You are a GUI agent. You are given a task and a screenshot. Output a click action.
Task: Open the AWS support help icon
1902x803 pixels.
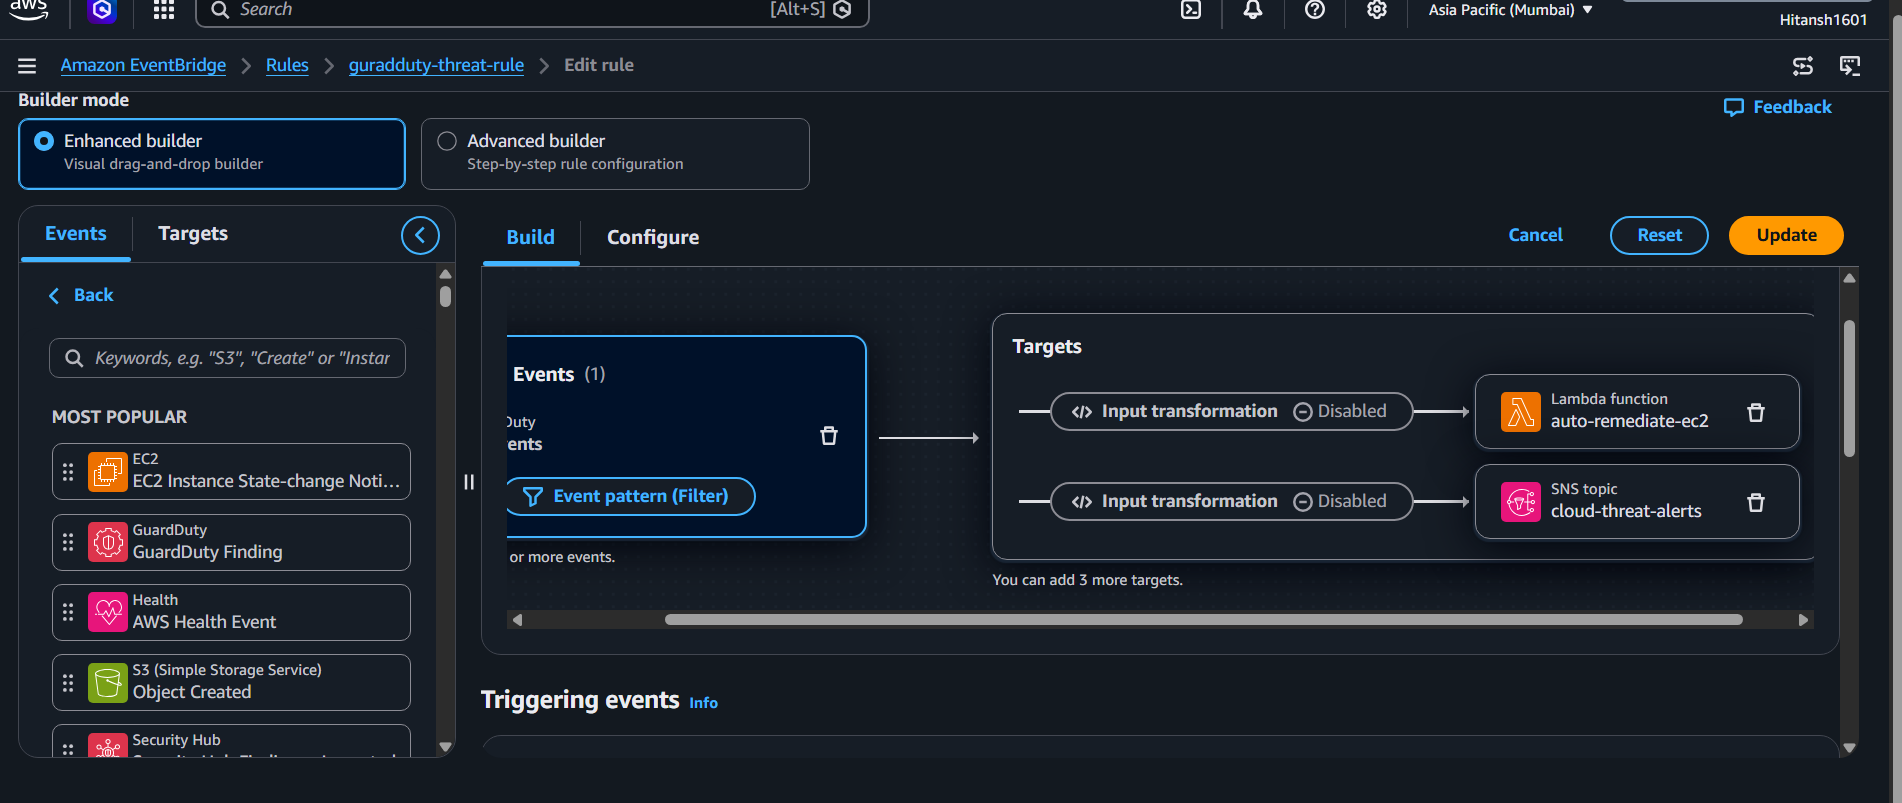[1315, 10]
